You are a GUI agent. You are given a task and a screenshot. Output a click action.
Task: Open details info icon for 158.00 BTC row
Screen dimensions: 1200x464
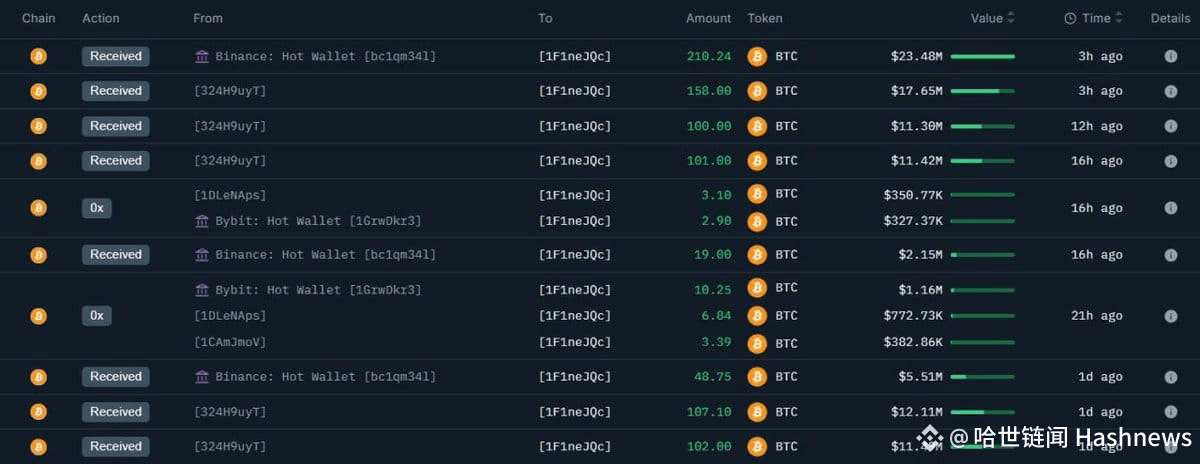[1170, 91]
